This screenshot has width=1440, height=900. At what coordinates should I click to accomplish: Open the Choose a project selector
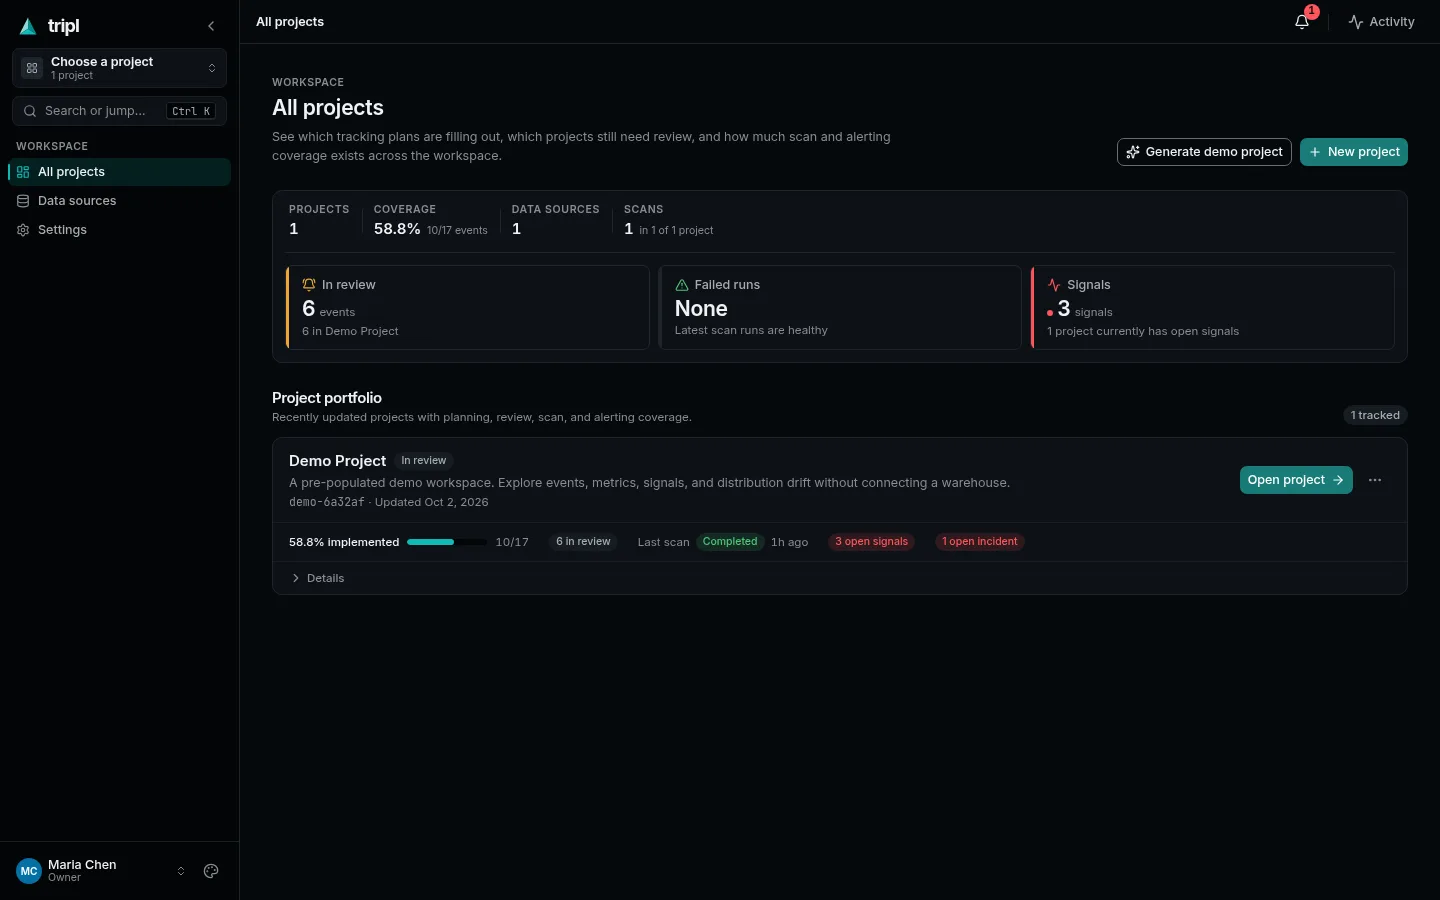(120, 68)
